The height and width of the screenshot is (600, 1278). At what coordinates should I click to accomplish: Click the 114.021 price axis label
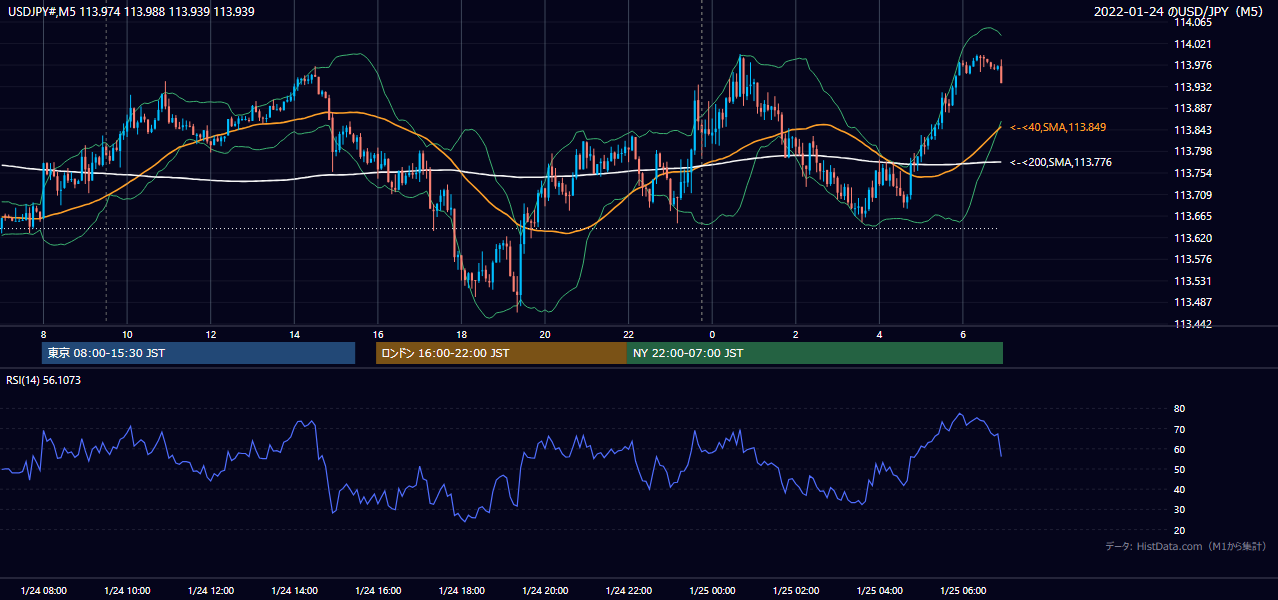coord(1193,44)
